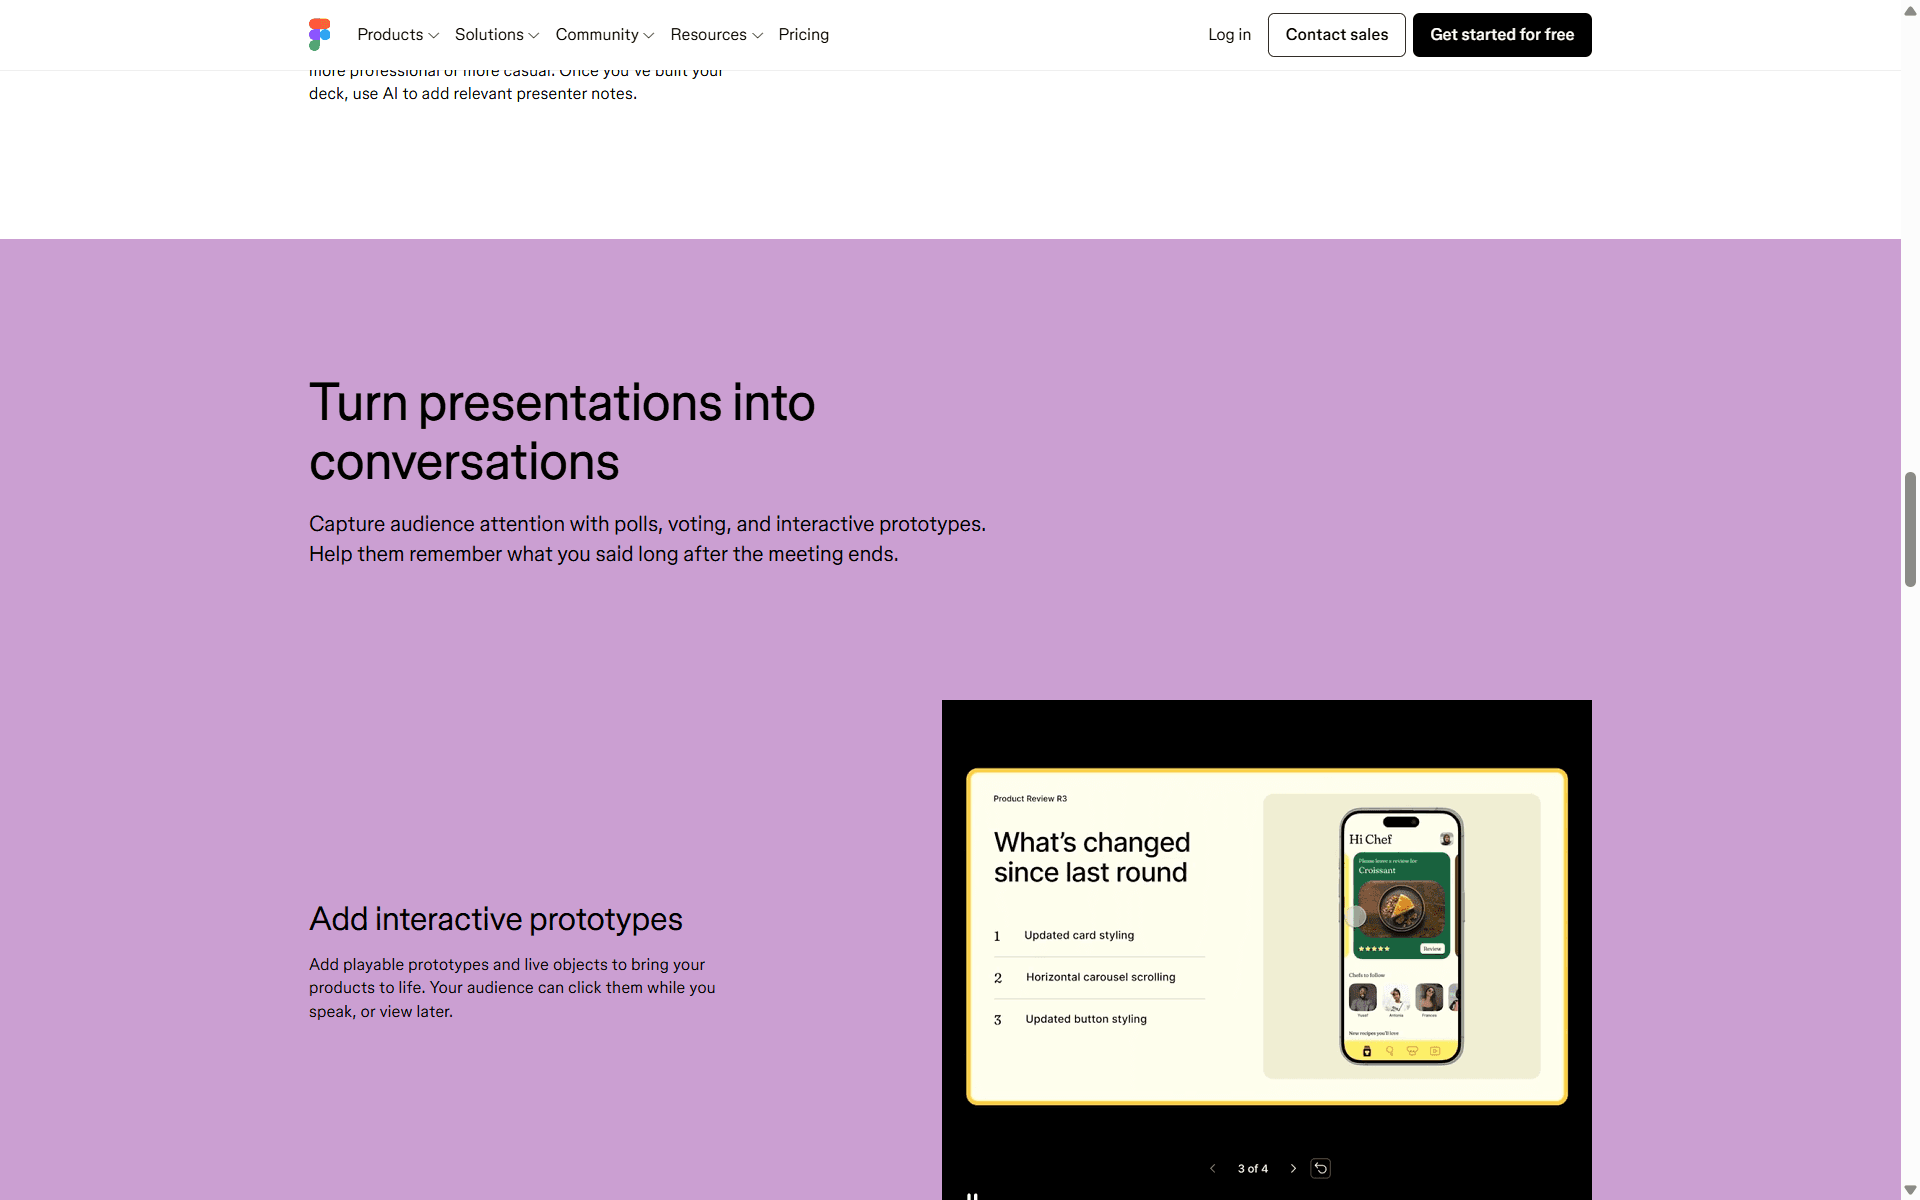Tap the first chef avatar in phone
This screenshot has height=1200, width=1920.
point(1362,997)
